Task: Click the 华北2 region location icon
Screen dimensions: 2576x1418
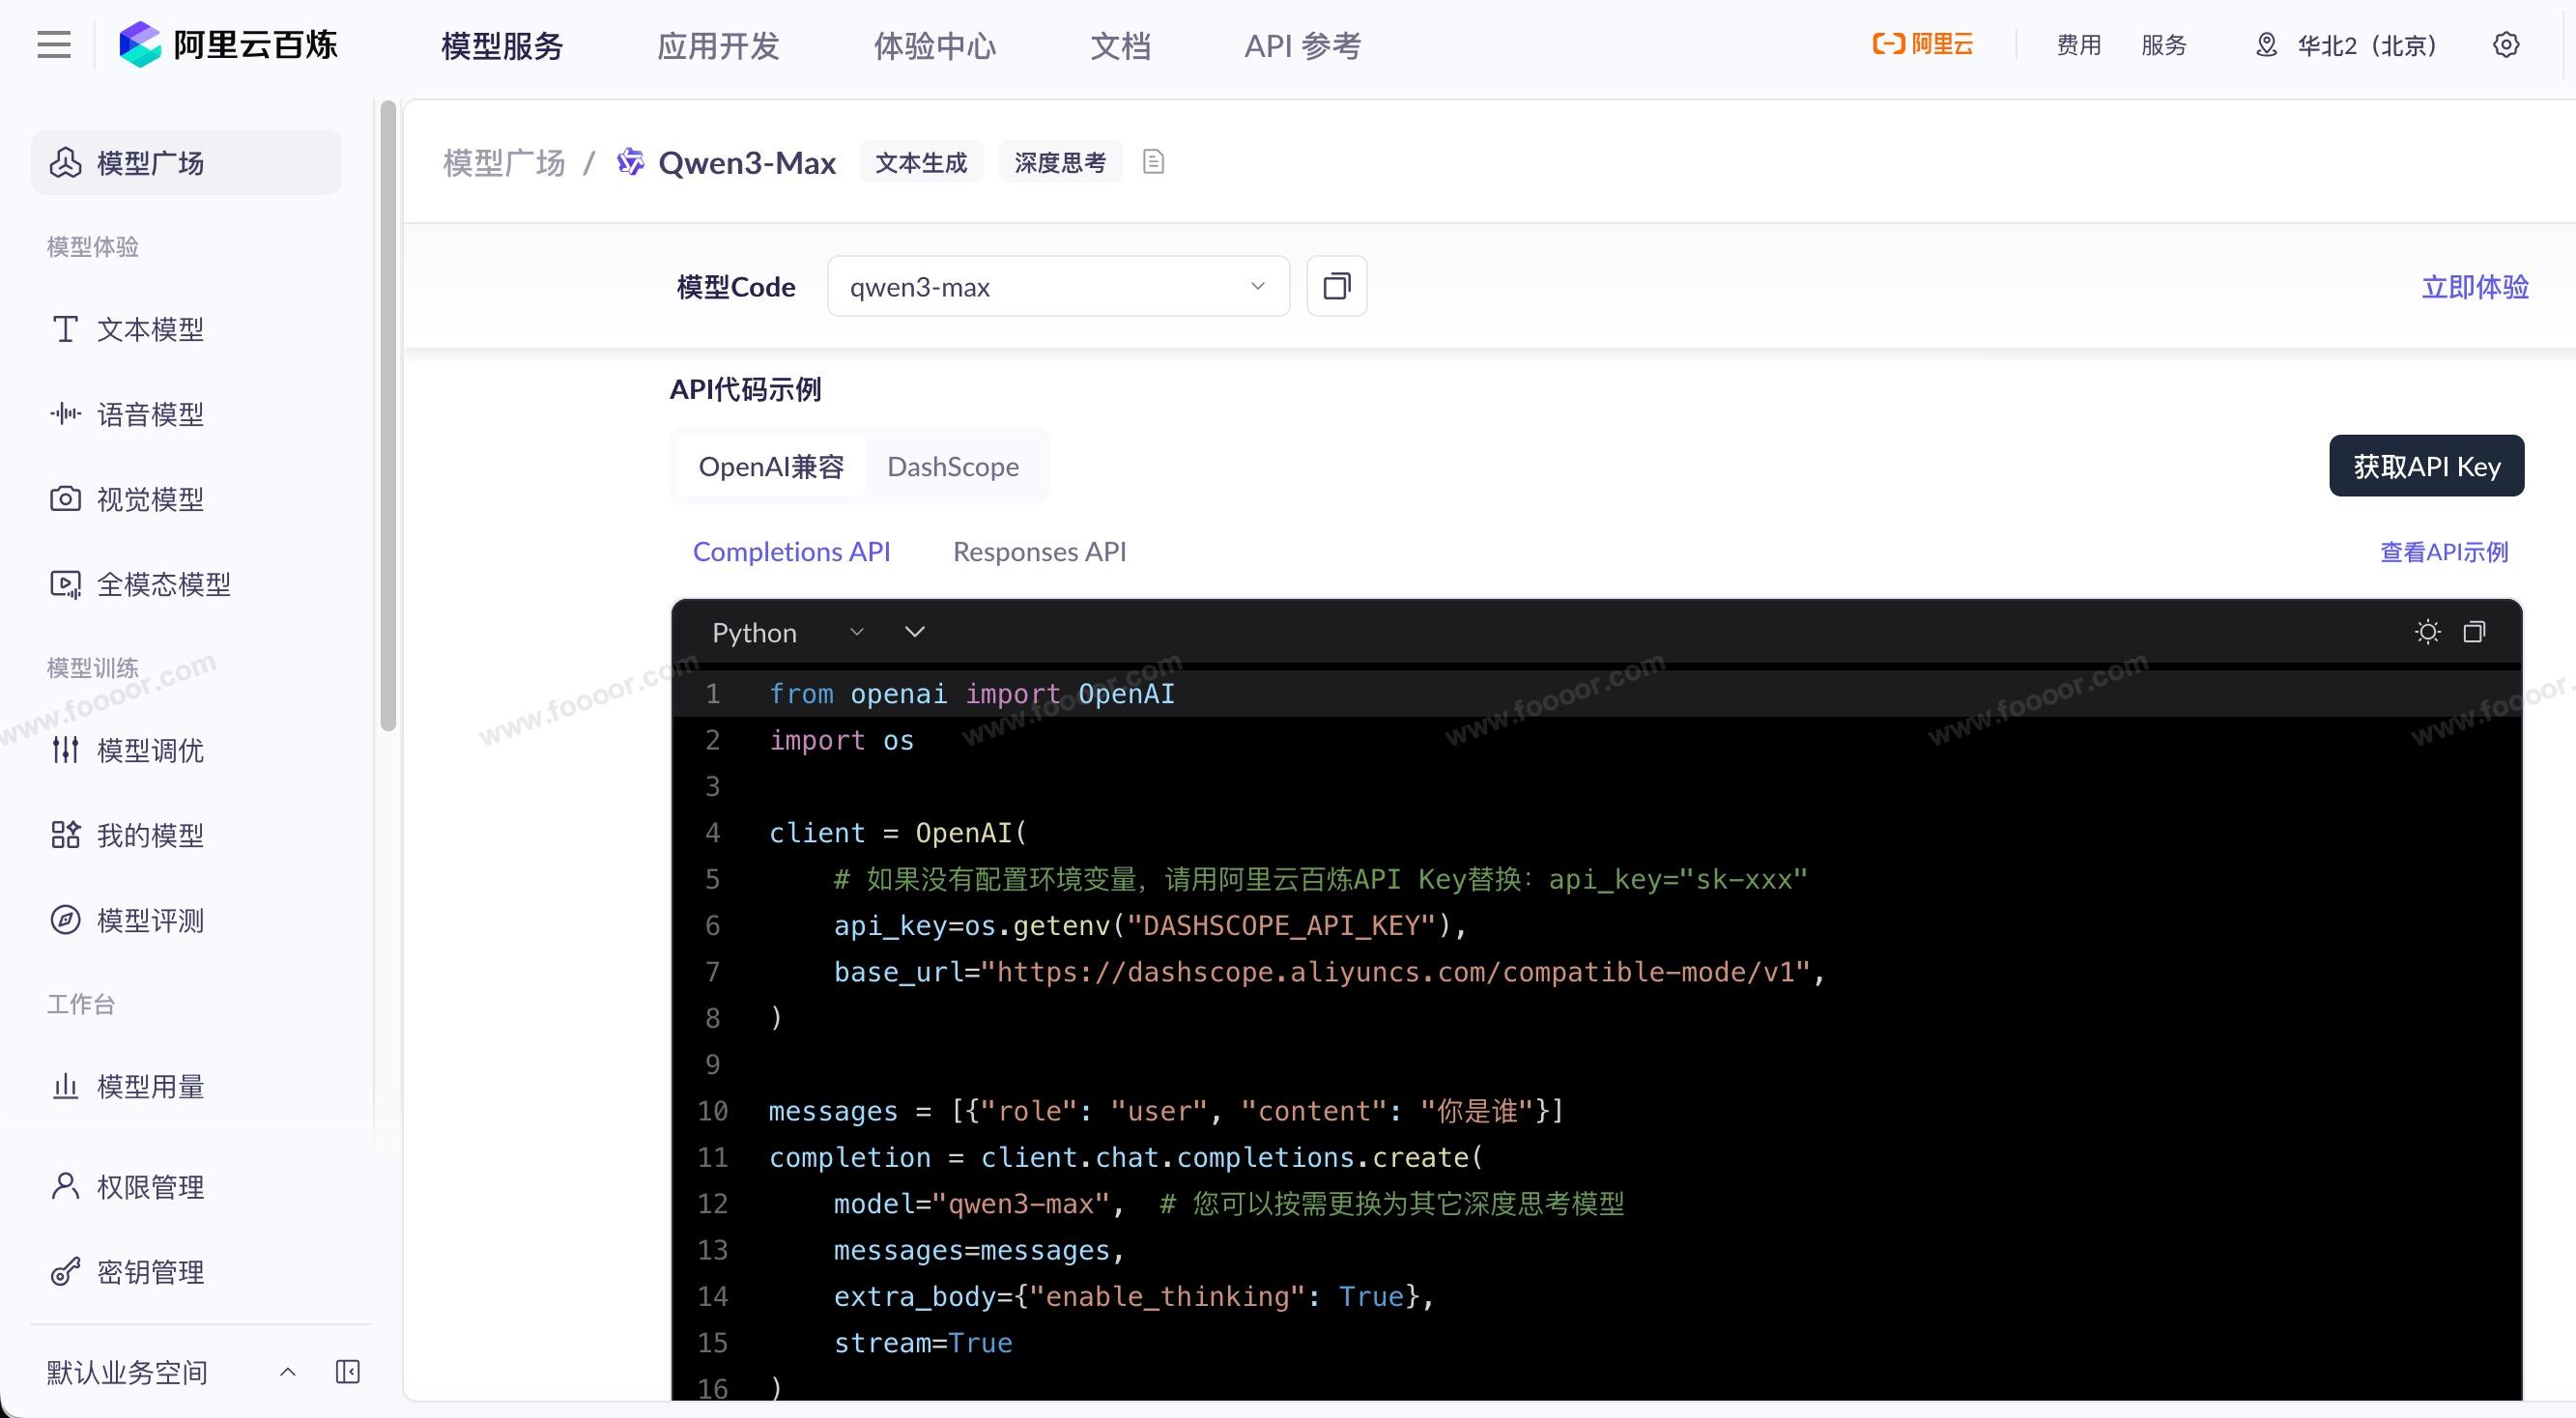Action: [x=2266, y=45]
